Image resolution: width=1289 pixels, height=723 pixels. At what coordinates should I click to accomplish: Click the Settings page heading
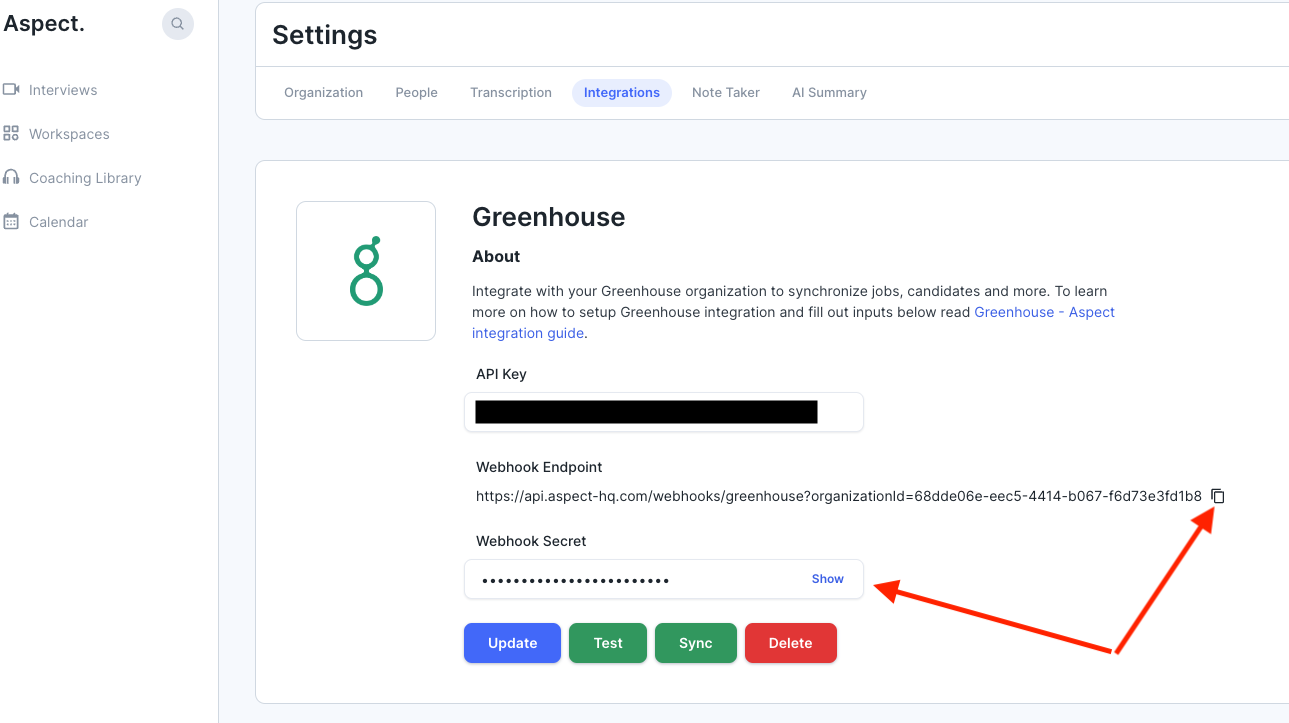point(325,35)
